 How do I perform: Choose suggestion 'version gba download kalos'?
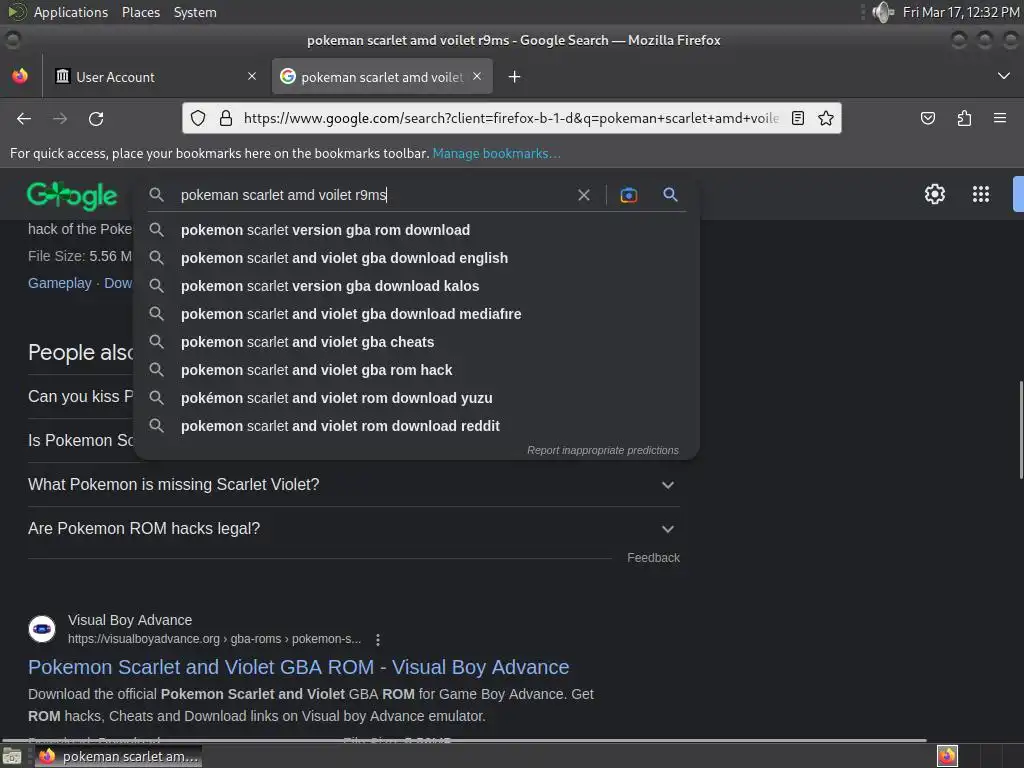417,286
